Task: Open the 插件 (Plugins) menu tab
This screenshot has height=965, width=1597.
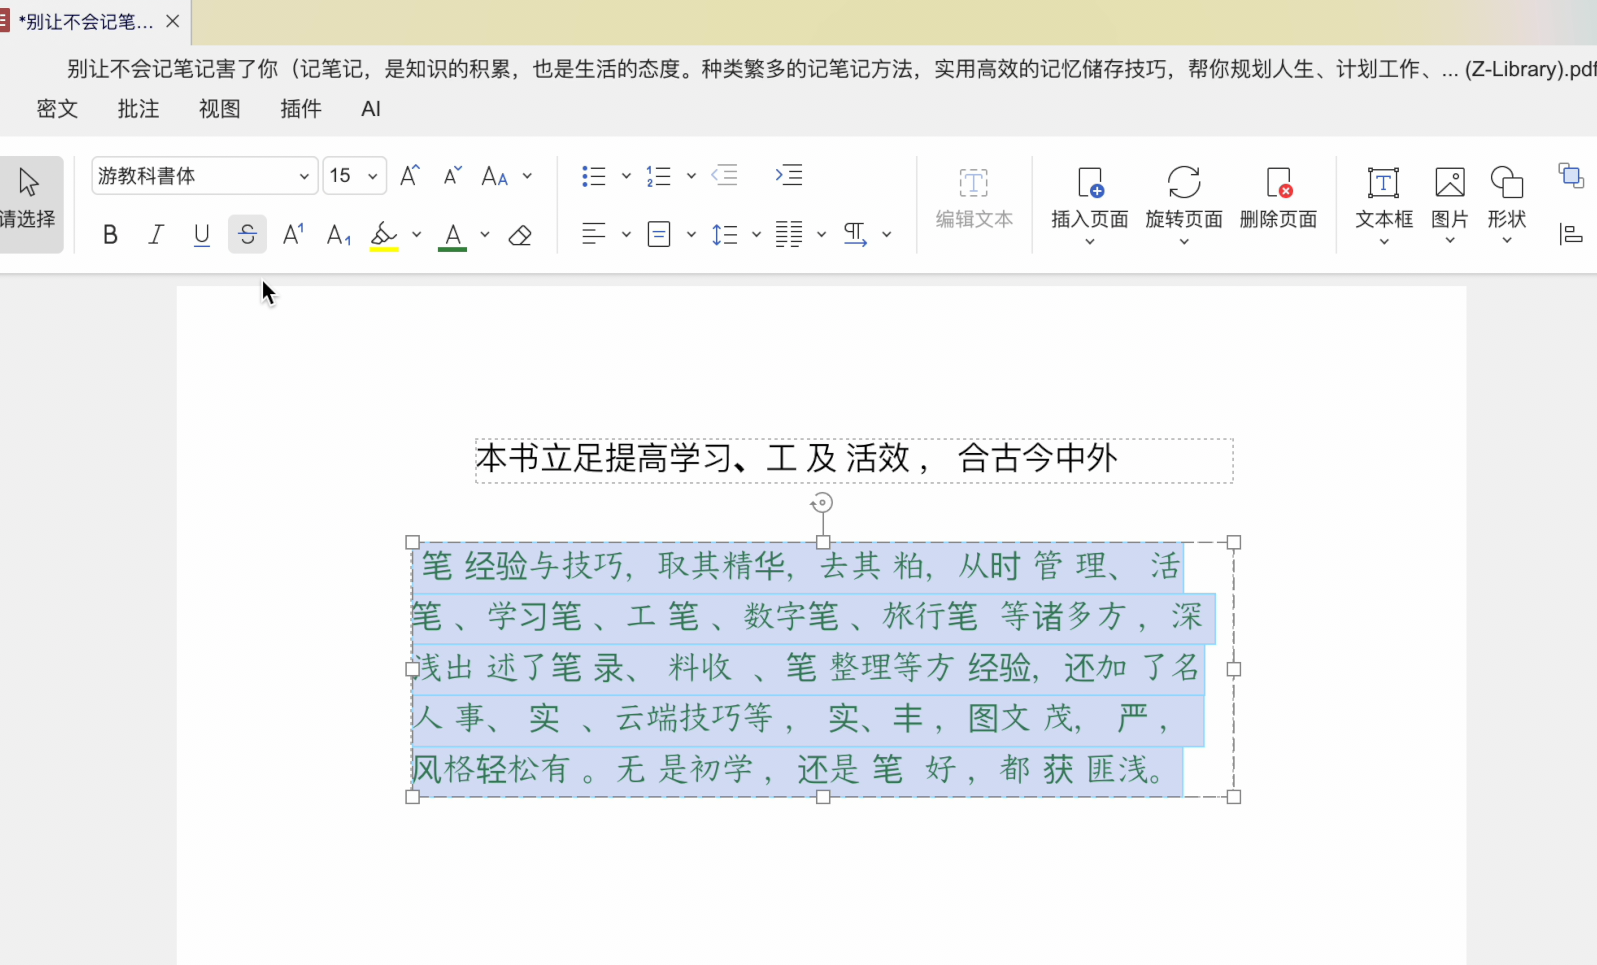Action: pos(301,109)
